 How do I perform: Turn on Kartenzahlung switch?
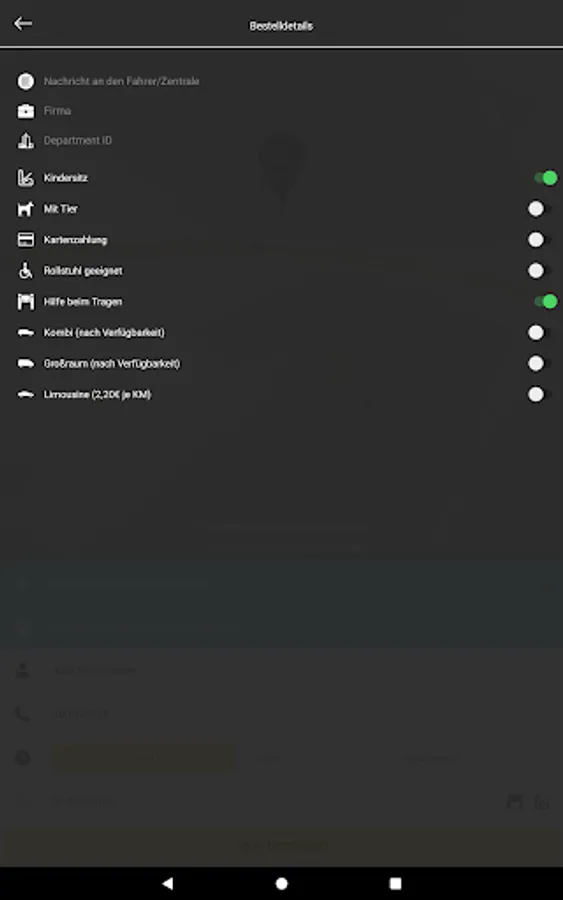541,240
